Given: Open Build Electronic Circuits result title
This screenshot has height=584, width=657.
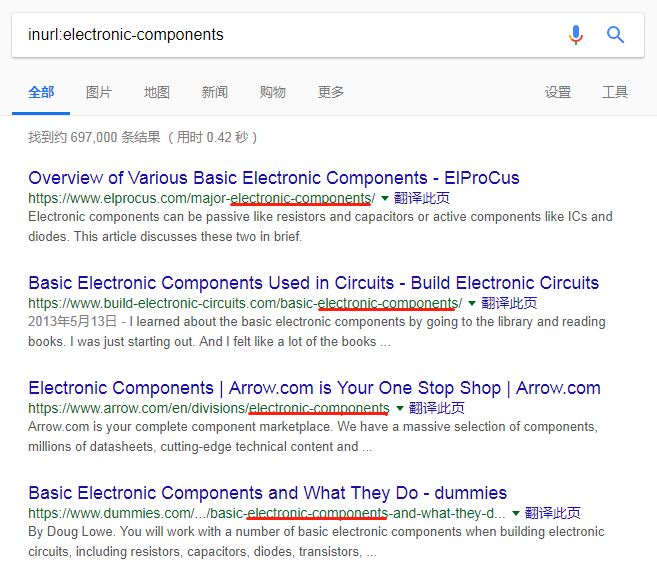Looking at the screenshot, I should [x=313, y=283].
